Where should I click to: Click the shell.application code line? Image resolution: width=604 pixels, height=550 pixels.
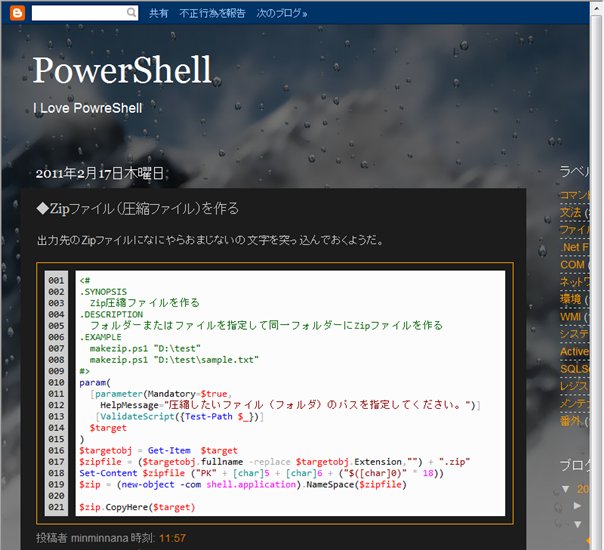coord(243,485)
